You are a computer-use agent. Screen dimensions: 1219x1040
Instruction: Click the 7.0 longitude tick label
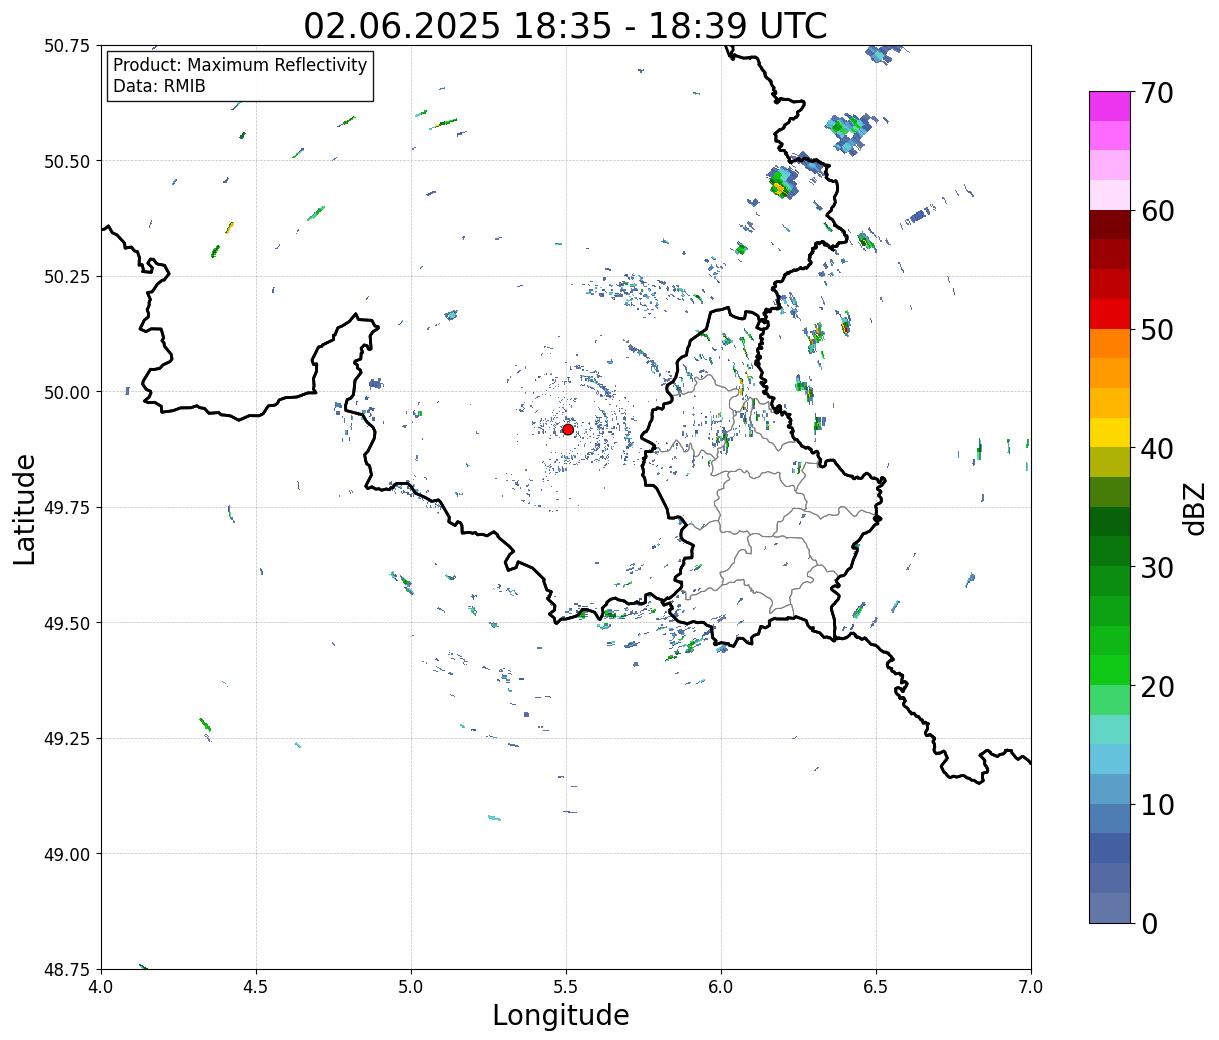coord(1031,986)
